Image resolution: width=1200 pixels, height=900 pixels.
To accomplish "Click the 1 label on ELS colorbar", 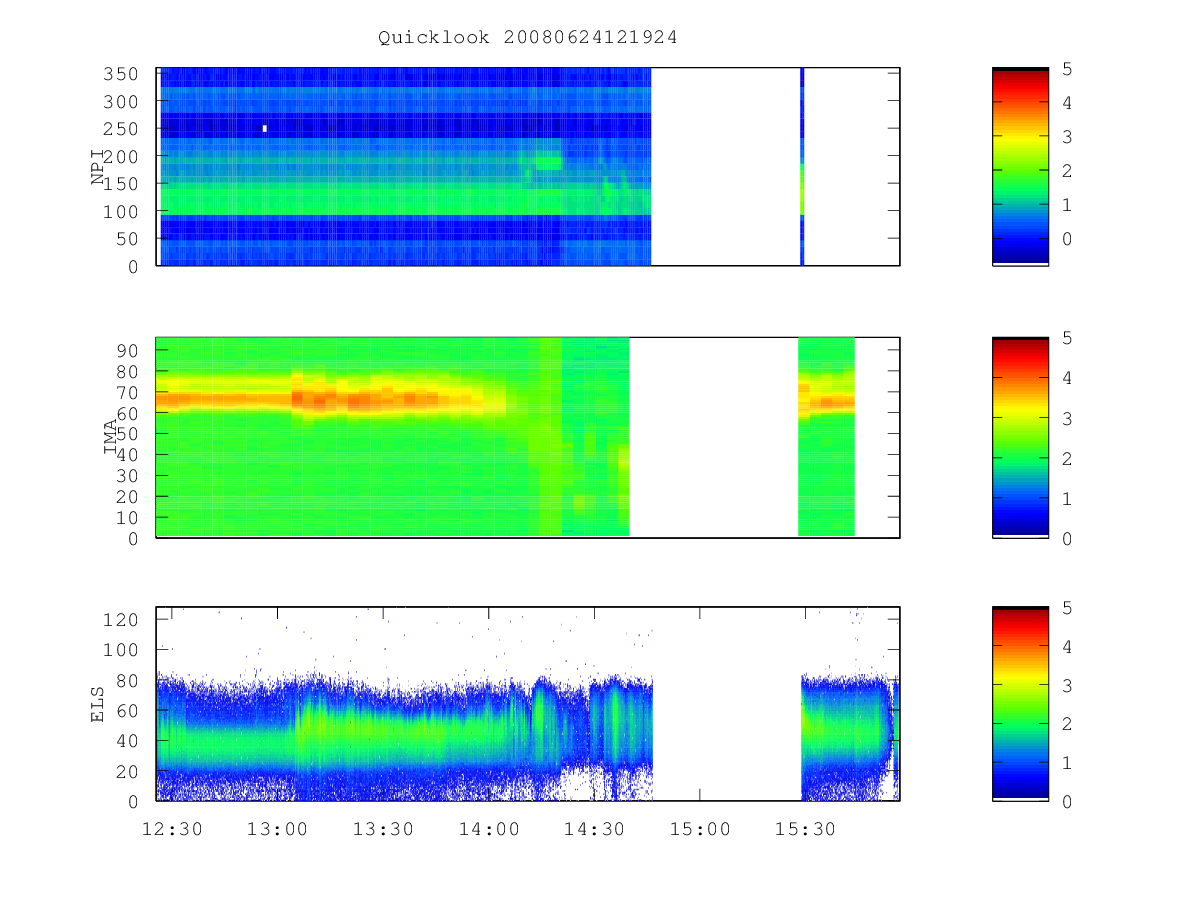I will click(x=1067, y=763).
